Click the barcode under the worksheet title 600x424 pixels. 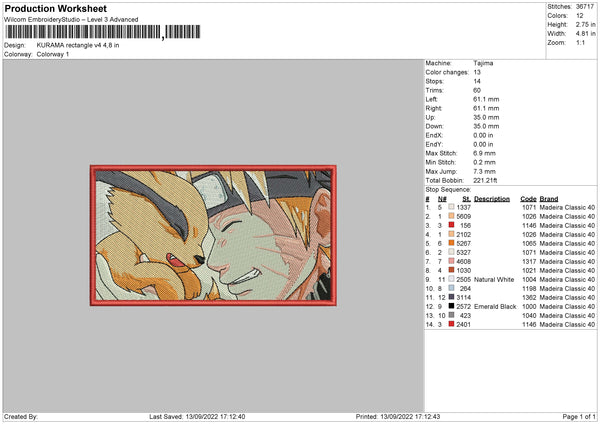pyautogui.click(x=103, y=32)
